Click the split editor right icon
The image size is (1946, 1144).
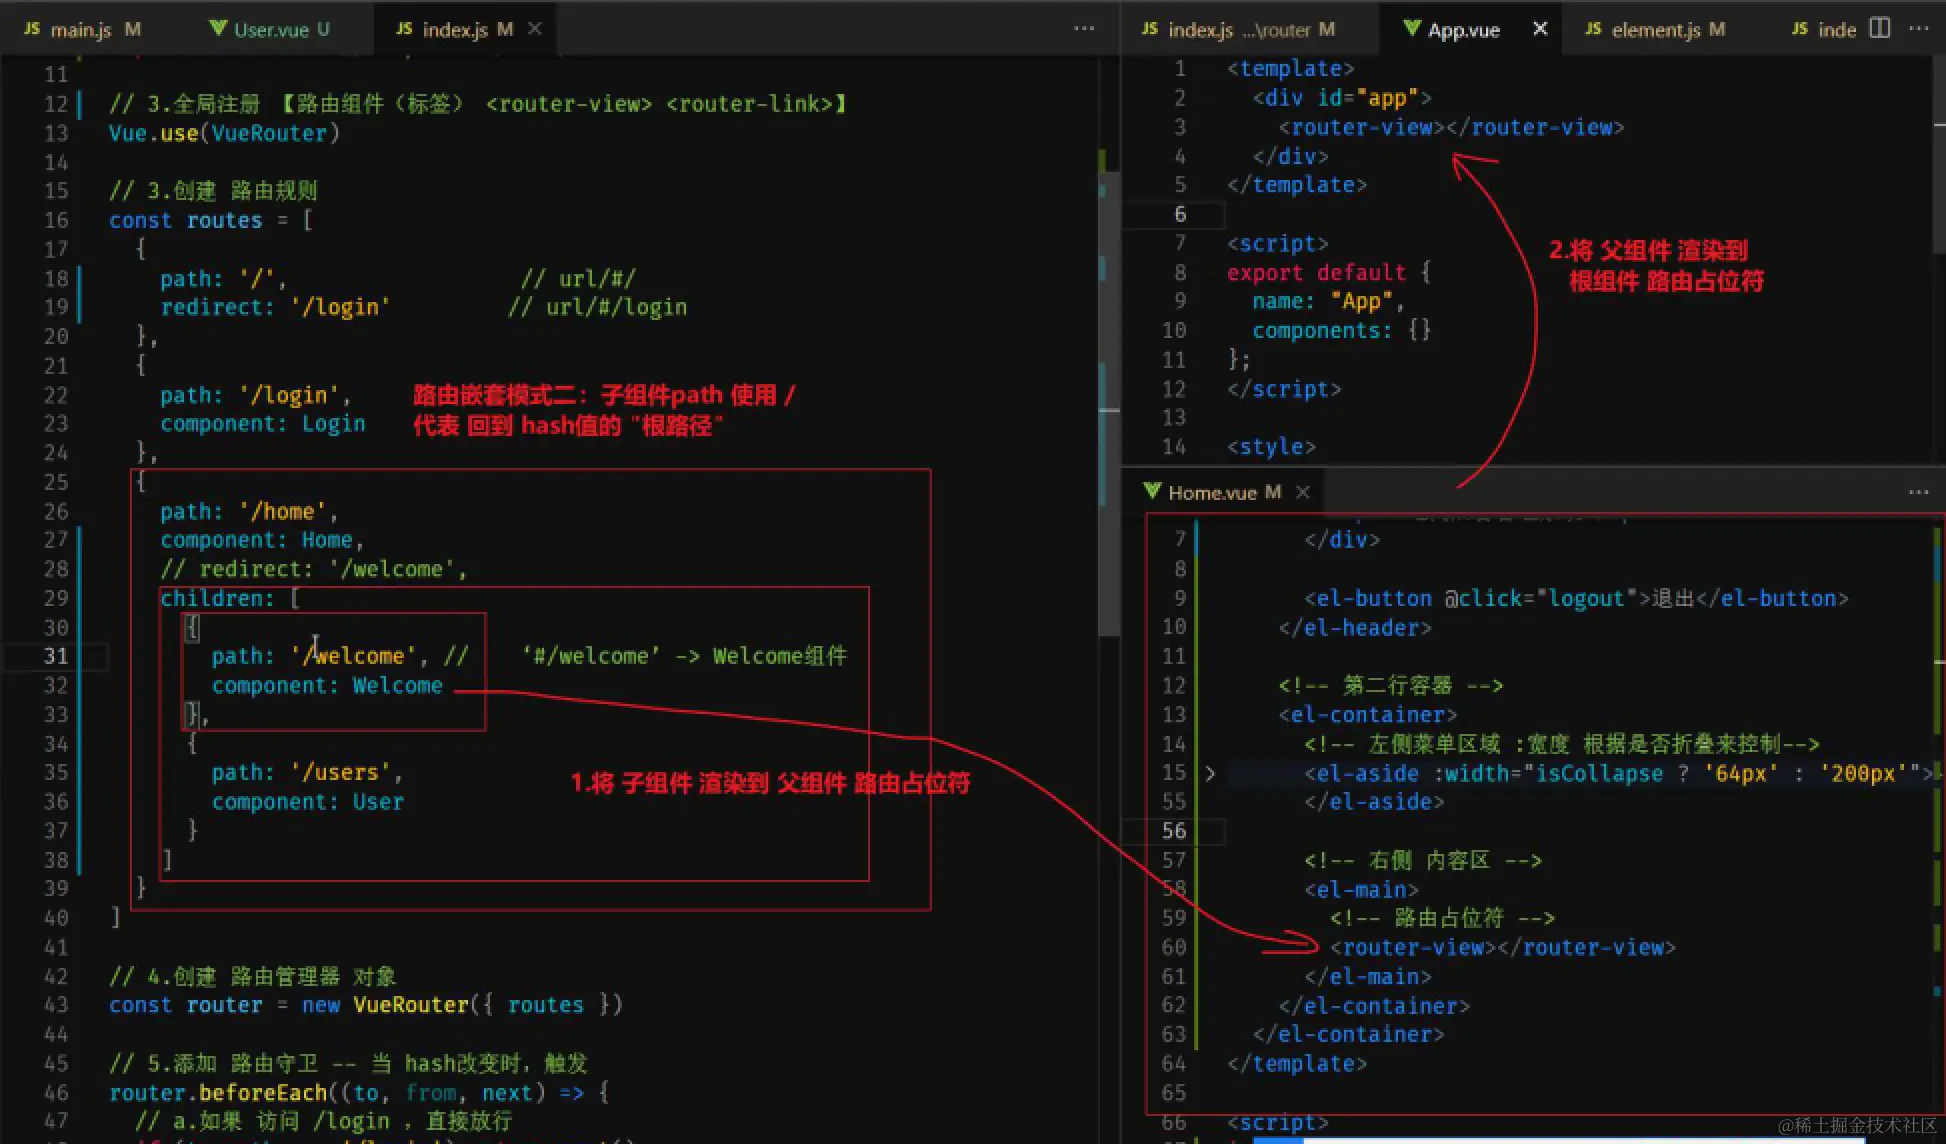tap(1880, 28)
